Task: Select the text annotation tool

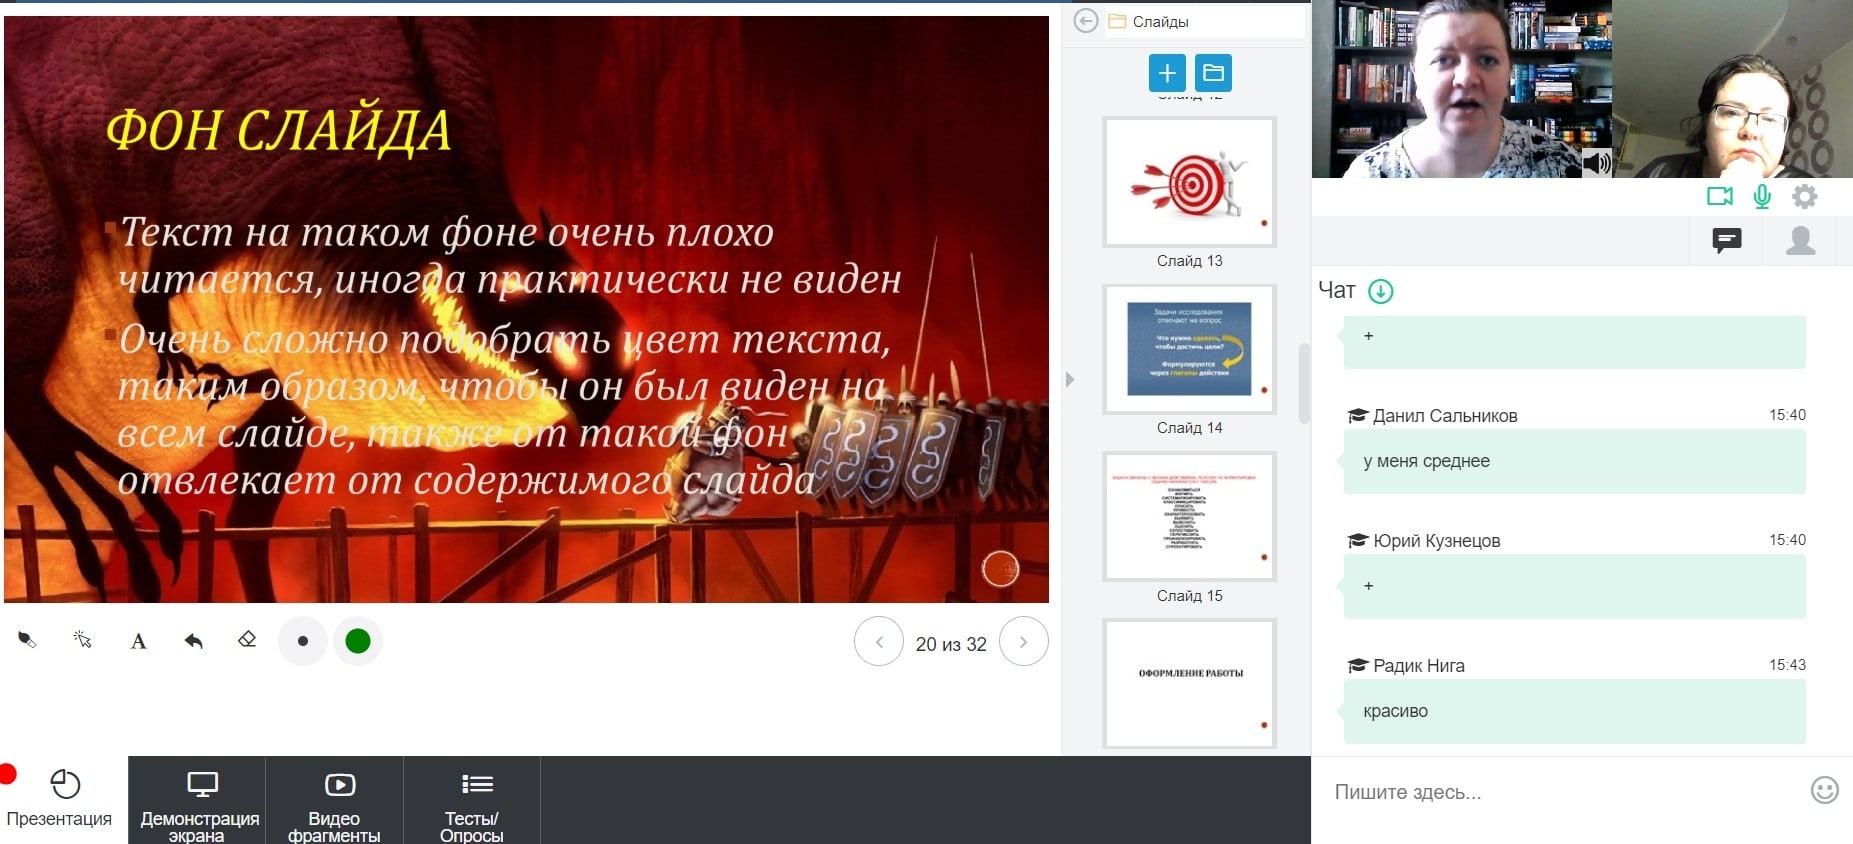Action: click(x=138, y=641)
